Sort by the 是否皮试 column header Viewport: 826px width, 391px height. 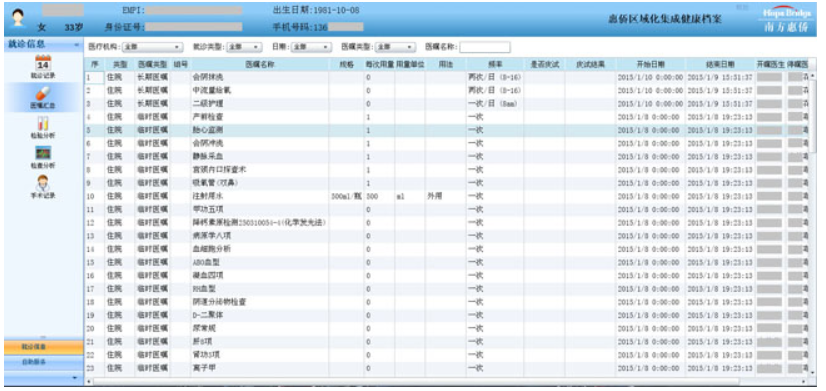click(x=544, y=64)
